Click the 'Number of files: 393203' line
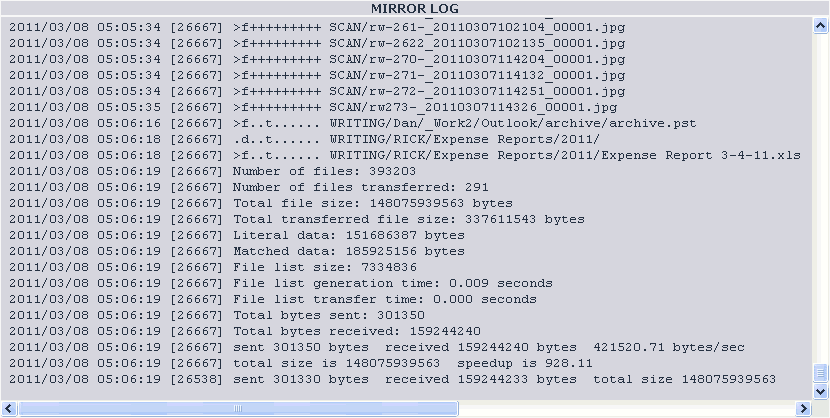The height and width of the screenshot is (418, 830). (x=212, y=171)
